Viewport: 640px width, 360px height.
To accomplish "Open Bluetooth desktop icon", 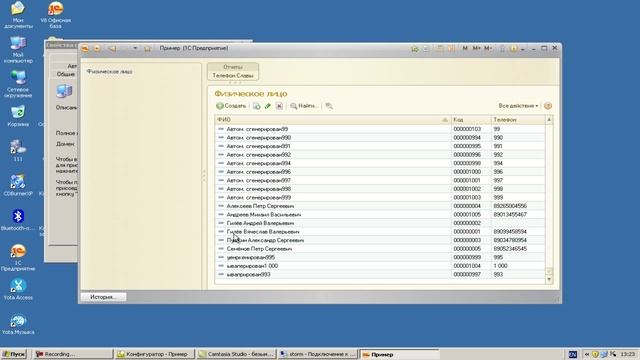I will tap(18, 220).
